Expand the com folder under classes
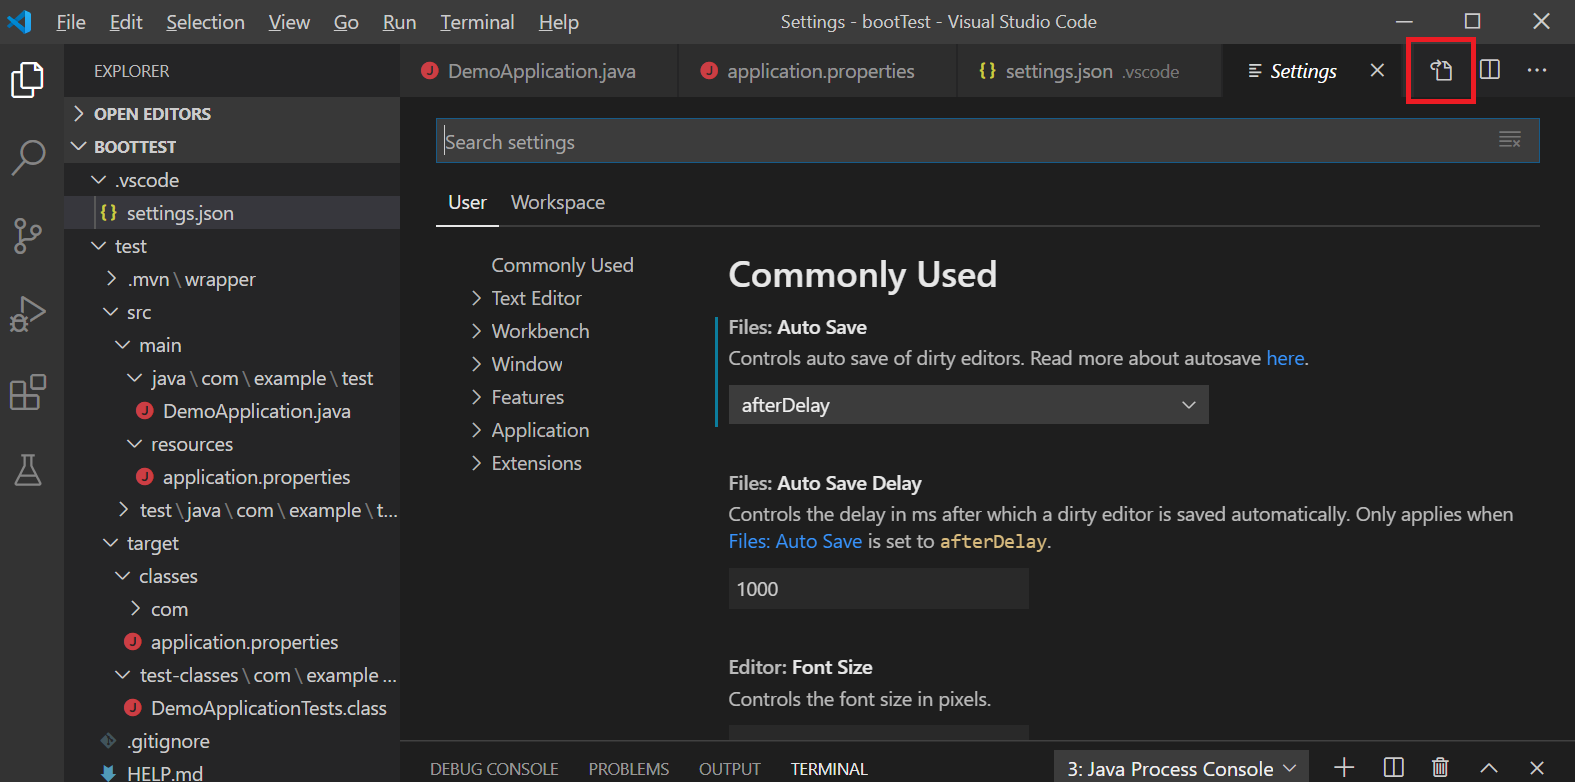Viewport: 1575px width, 782px height. (232, 609)
